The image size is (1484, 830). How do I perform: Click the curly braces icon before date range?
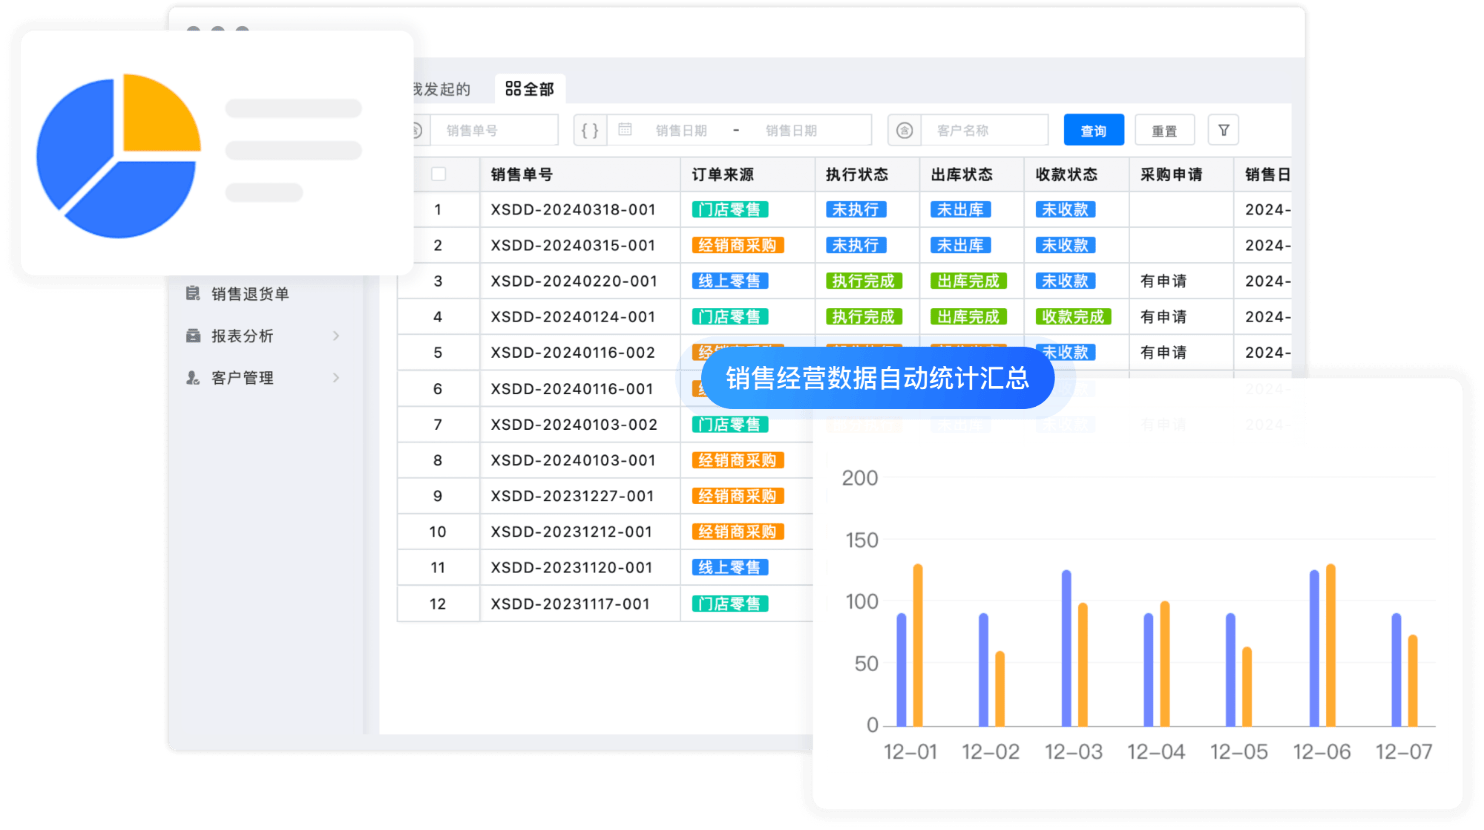tap(590, 130)
